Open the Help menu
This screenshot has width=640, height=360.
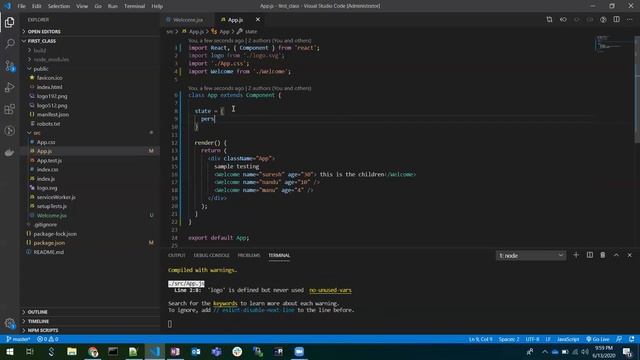tap(157, 6)
